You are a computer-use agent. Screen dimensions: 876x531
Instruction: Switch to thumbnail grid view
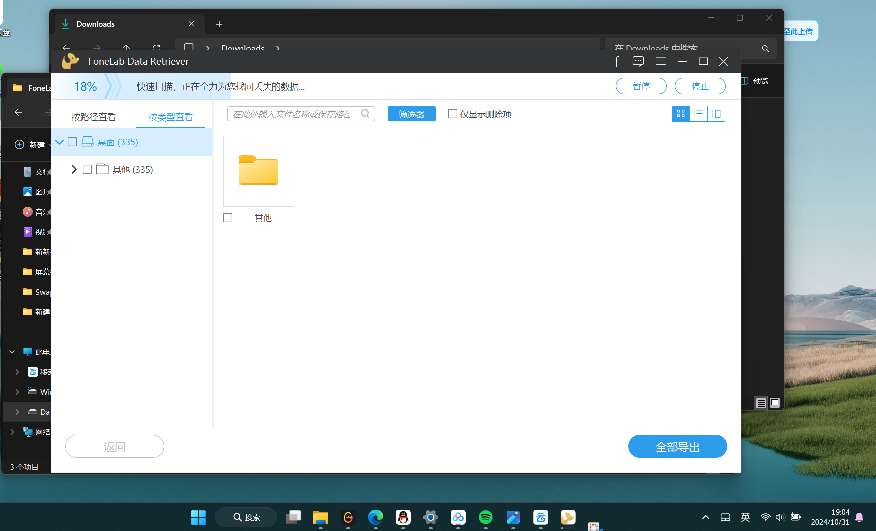pos(680,113)
